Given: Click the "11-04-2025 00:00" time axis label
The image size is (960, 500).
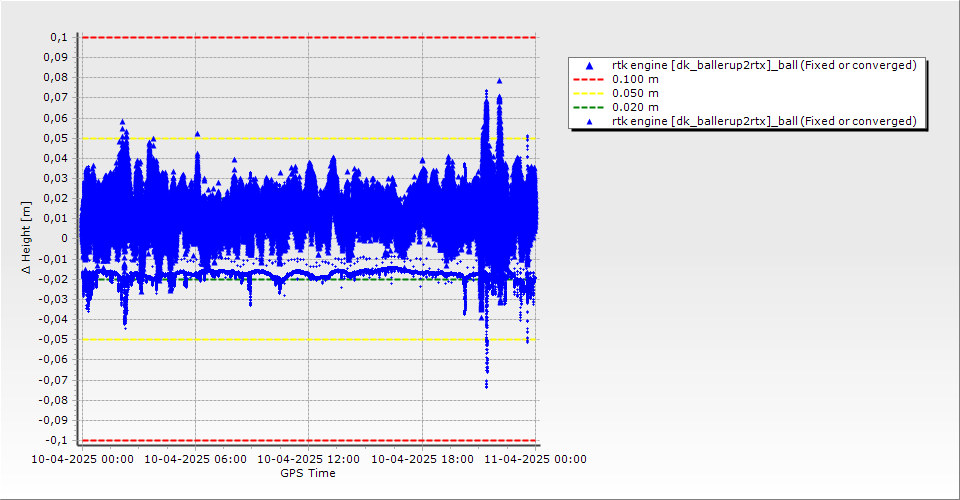Looking at the screenshot, I should (x=536, y=459).
